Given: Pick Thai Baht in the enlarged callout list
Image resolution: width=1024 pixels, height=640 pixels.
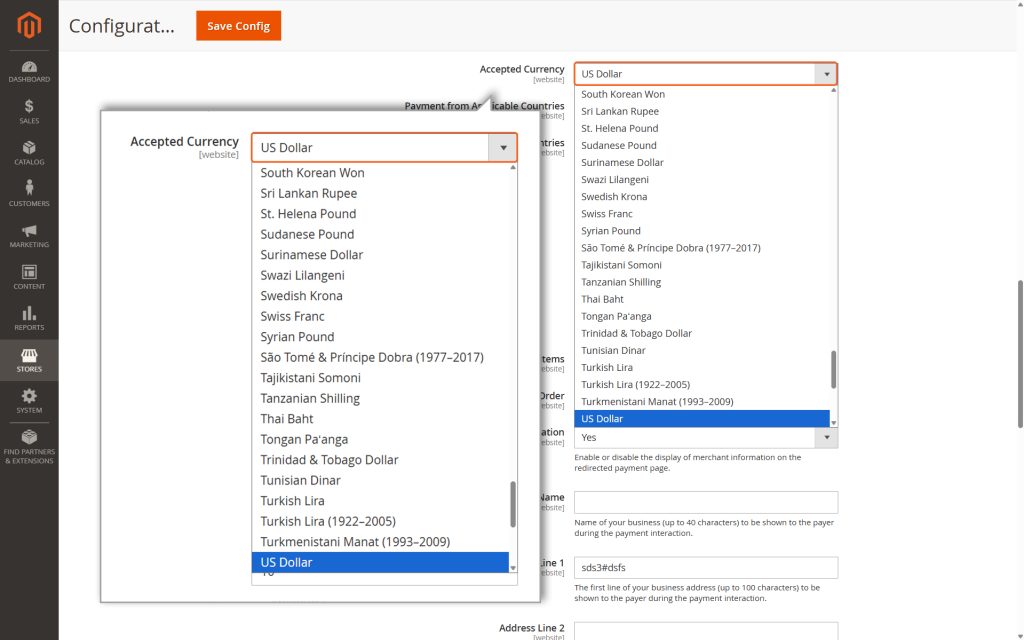Looking at the screenshot, I should (x=287, y=419).
